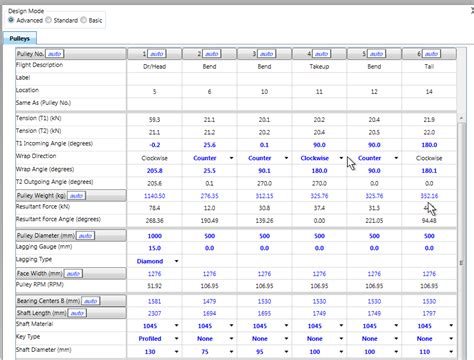Image resolution: width=474 pixels, height=360 pixels.
Task: Click the T1 Incoming Angle value 25.6
Action: pos(210,145)
